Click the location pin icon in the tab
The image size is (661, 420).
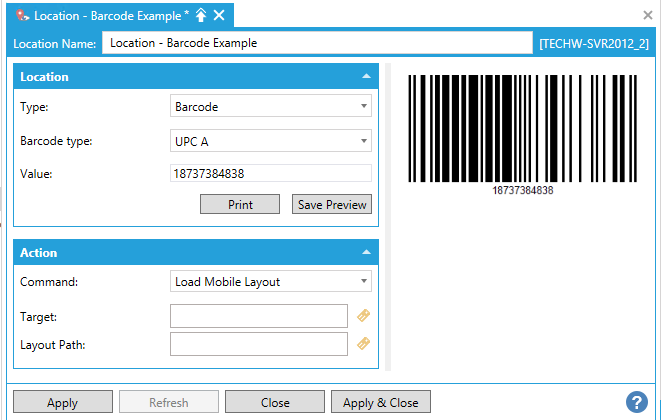pos(22,15)
